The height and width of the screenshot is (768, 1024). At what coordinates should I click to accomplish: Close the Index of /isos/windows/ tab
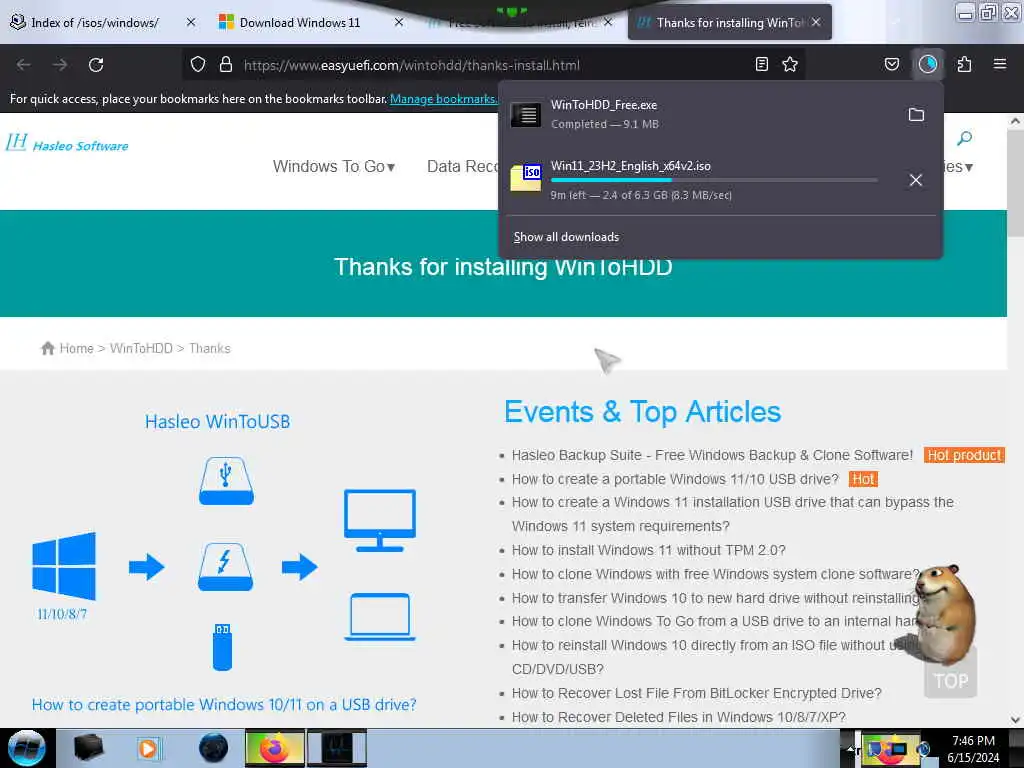click(191, 22)
